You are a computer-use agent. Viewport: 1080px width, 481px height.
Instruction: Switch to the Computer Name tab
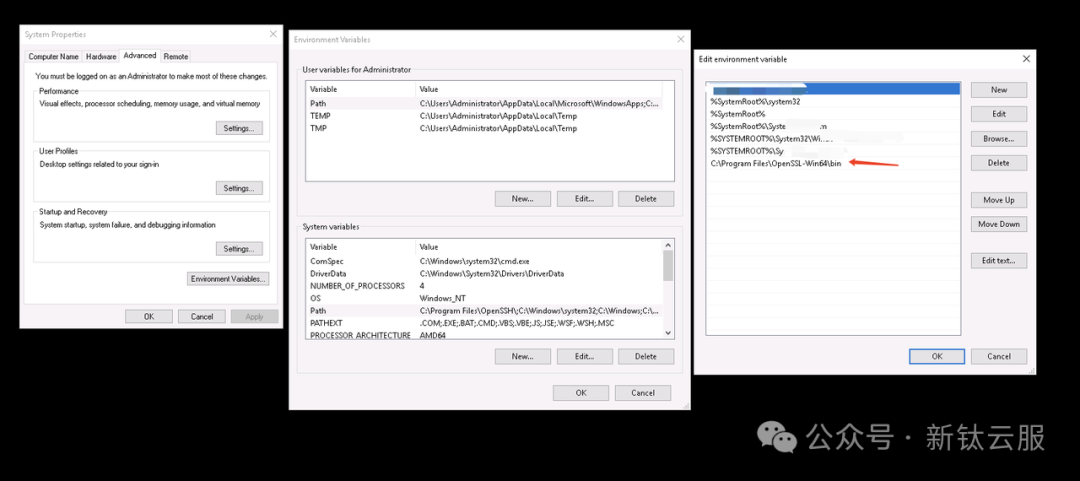pyautogui.click(x=53, y=57)
